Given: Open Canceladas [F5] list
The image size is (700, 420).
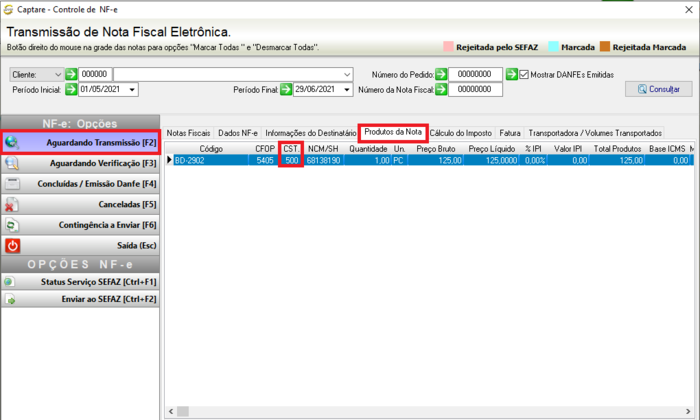Looking at the screenshot, I should (x=80, y=204).
